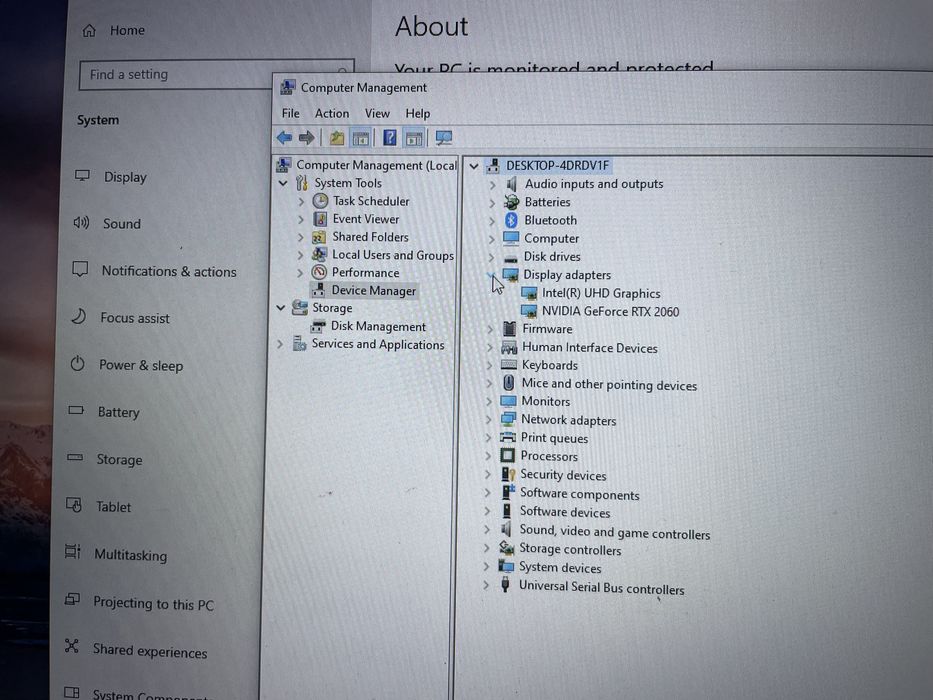Click the Event Viewer icon
Screen dimensions: 933x700
click(x=320, y=219)
